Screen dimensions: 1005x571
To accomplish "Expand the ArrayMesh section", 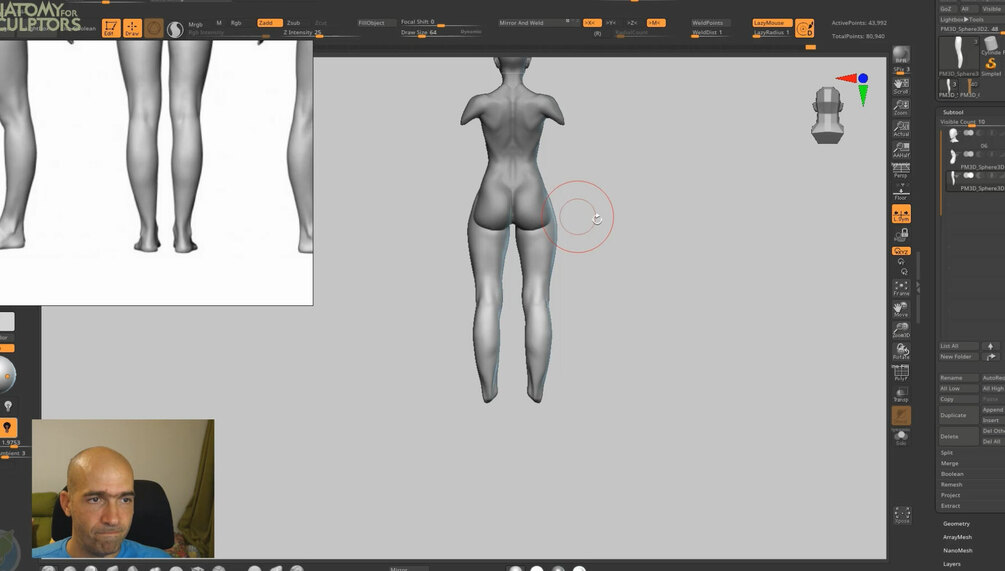I will pos(957,537).
